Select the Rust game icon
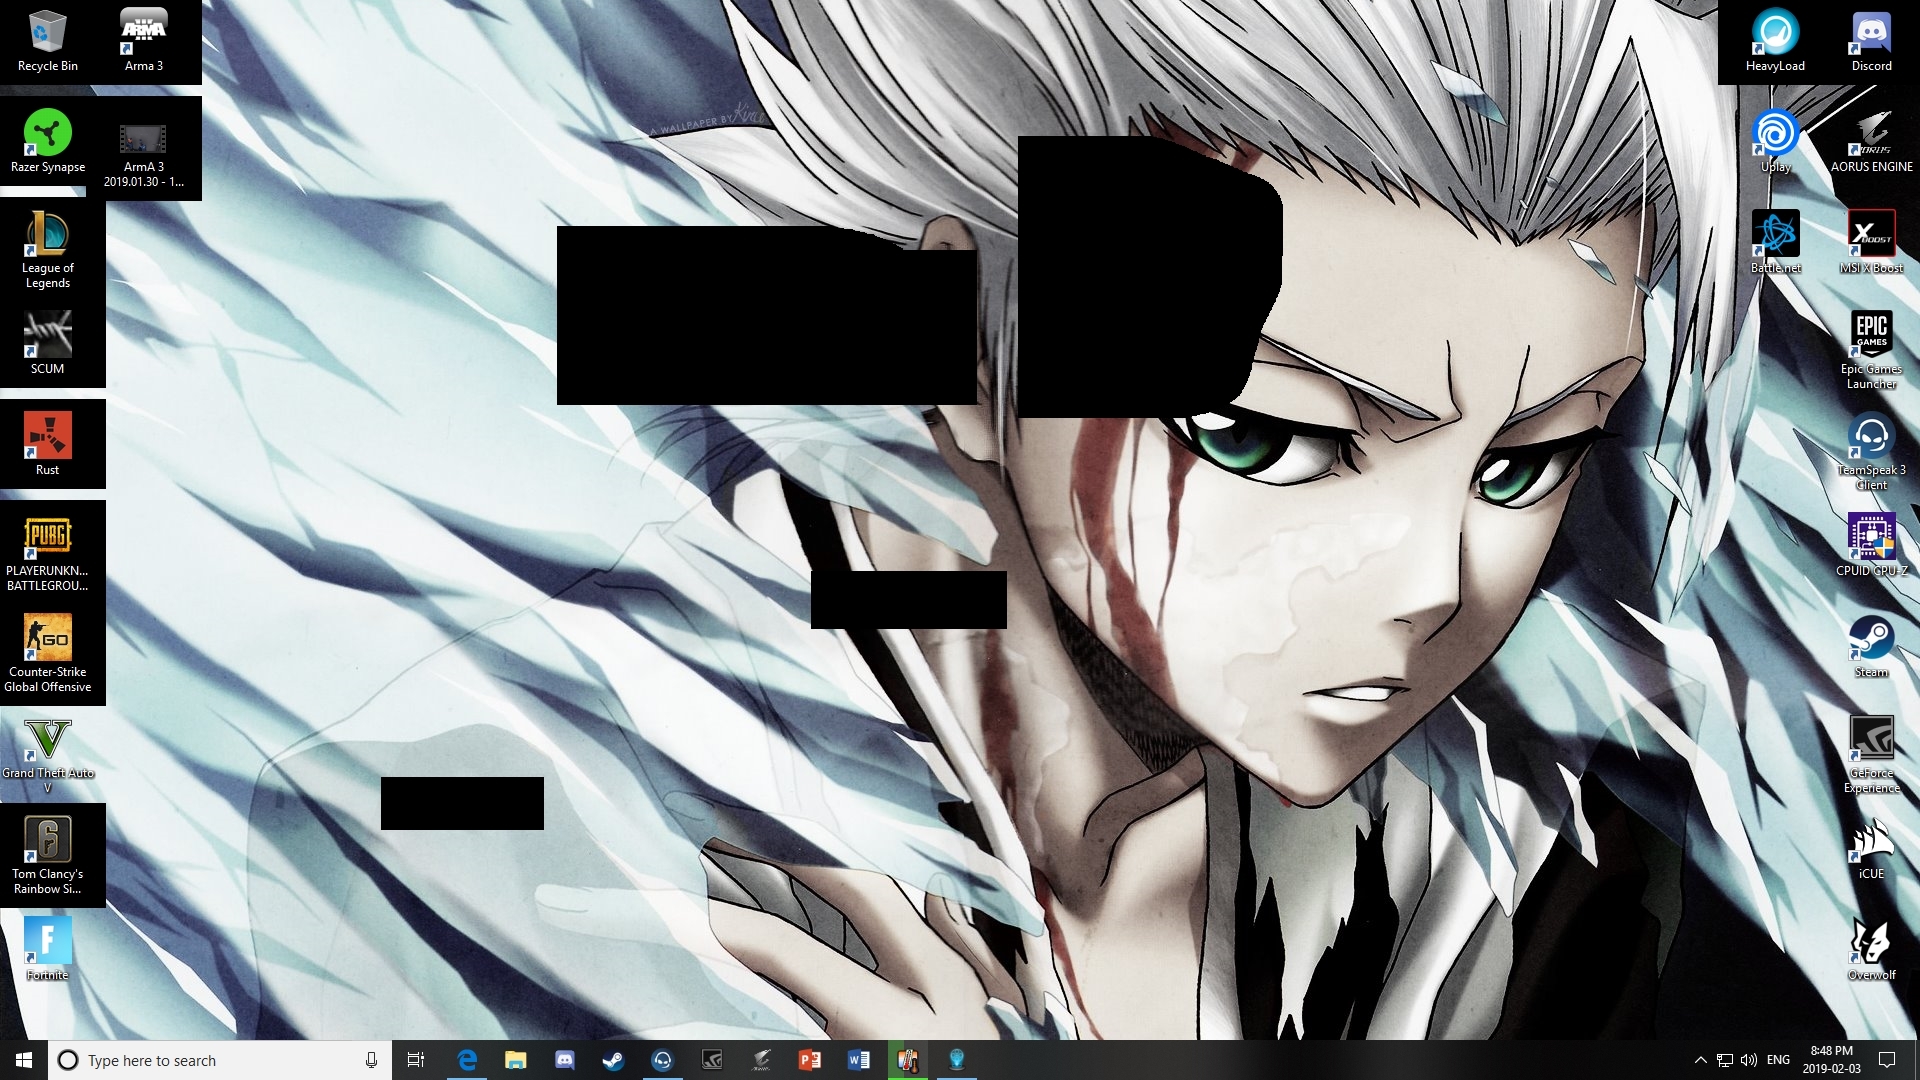1920x1080 pixels. pos(47,442)
